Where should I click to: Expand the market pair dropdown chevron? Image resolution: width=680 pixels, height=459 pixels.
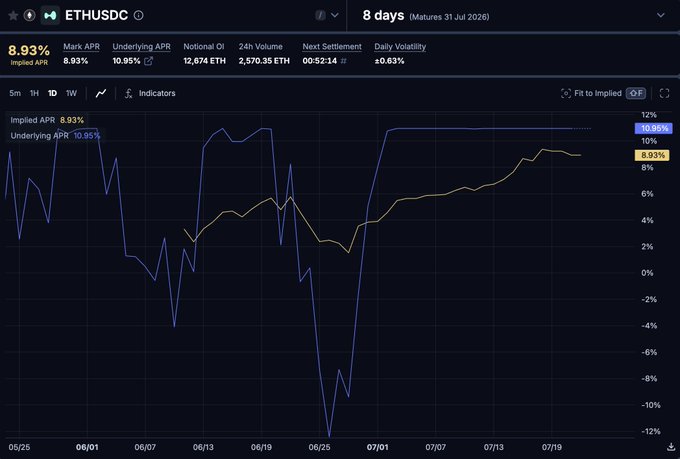tap(335, 15)
